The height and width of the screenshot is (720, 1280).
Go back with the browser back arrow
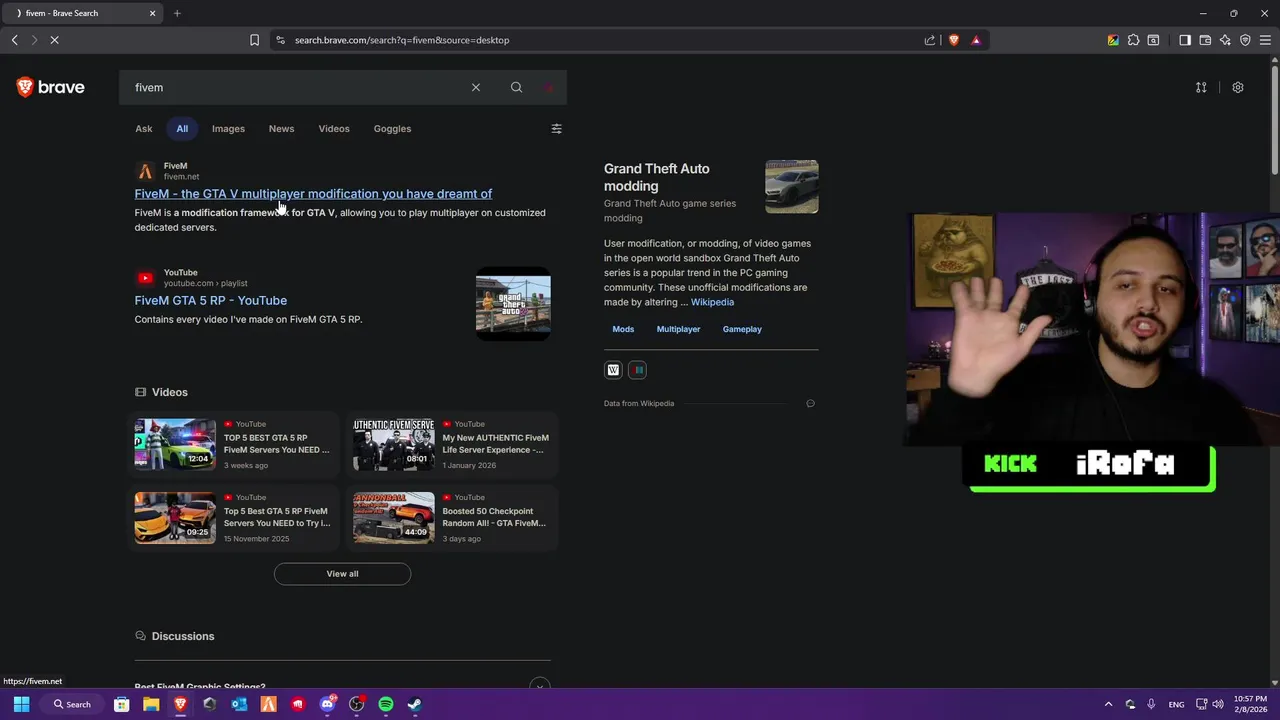point(14,40)
